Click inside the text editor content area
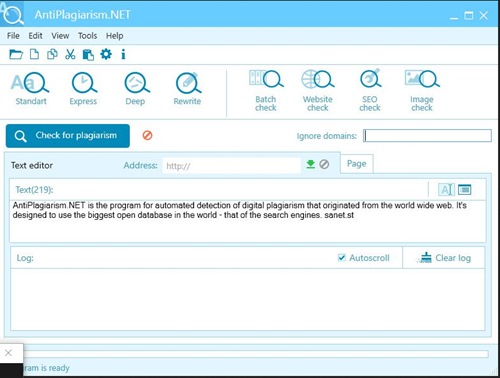Screen dimensions: 500x378 pyautogui.click(x=248, y=221)
